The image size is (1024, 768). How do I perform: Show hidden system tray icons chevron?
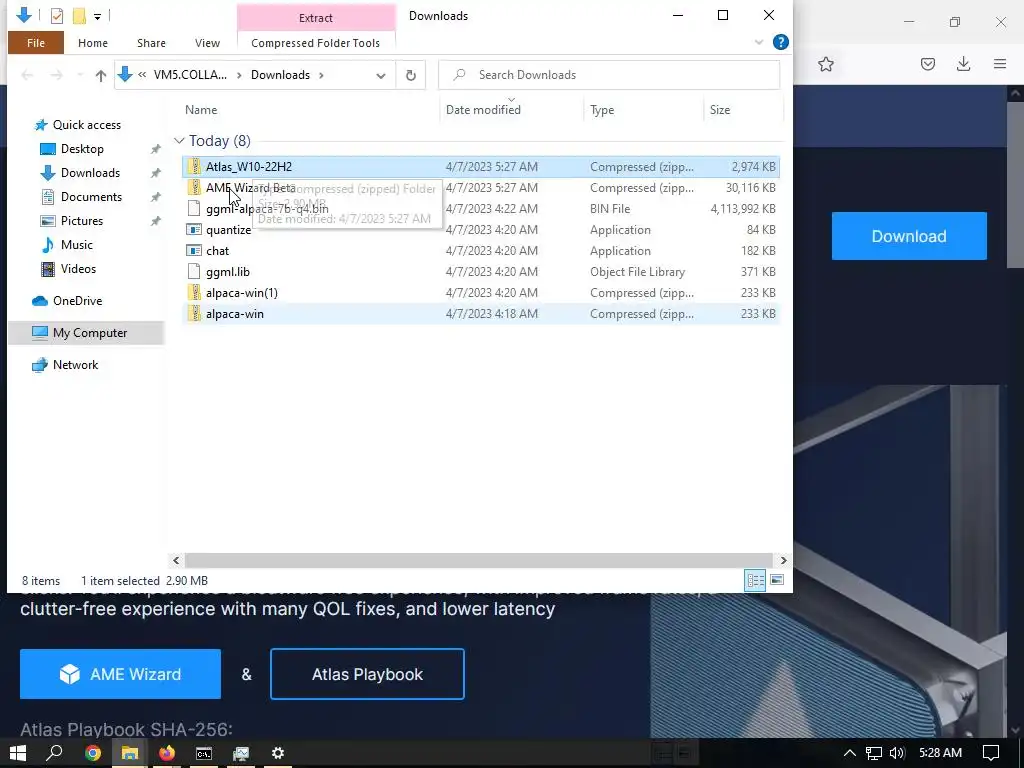point(850,753)
